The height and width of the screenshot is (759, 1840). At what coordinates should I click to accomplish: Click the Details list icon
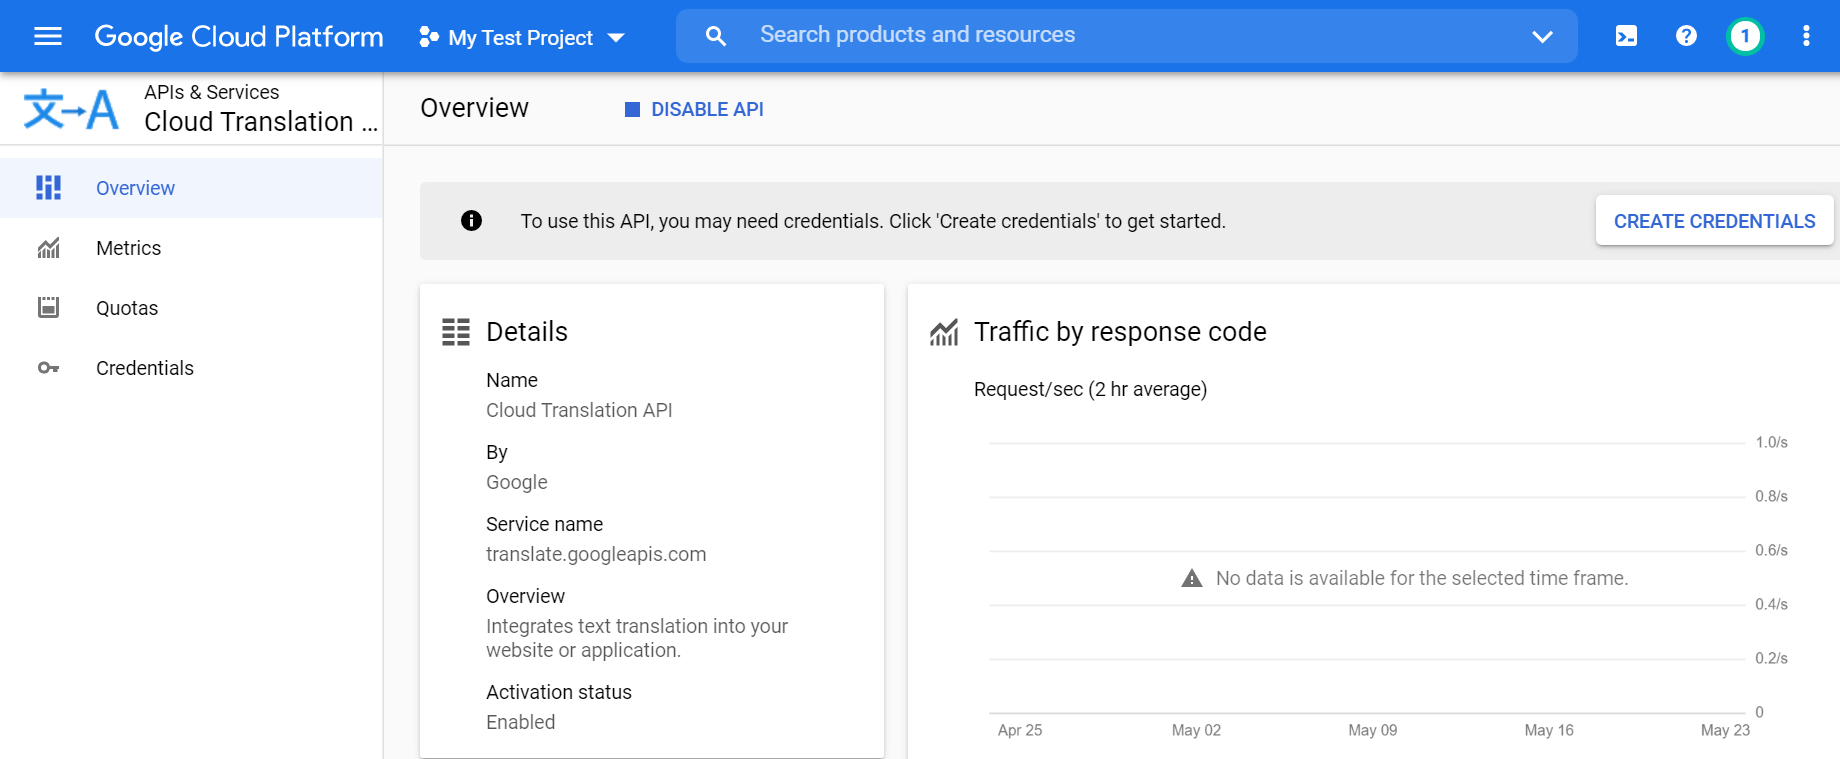pos(456,332)
